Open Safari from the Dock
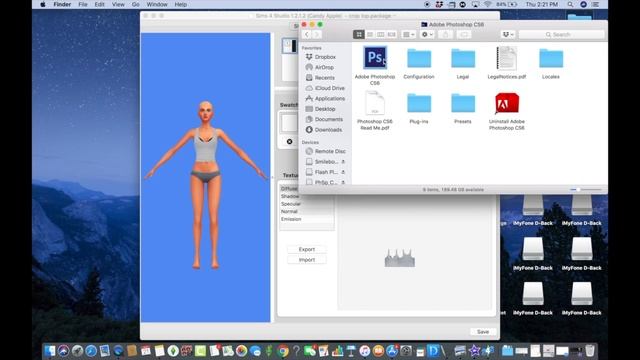 [91, 351]
